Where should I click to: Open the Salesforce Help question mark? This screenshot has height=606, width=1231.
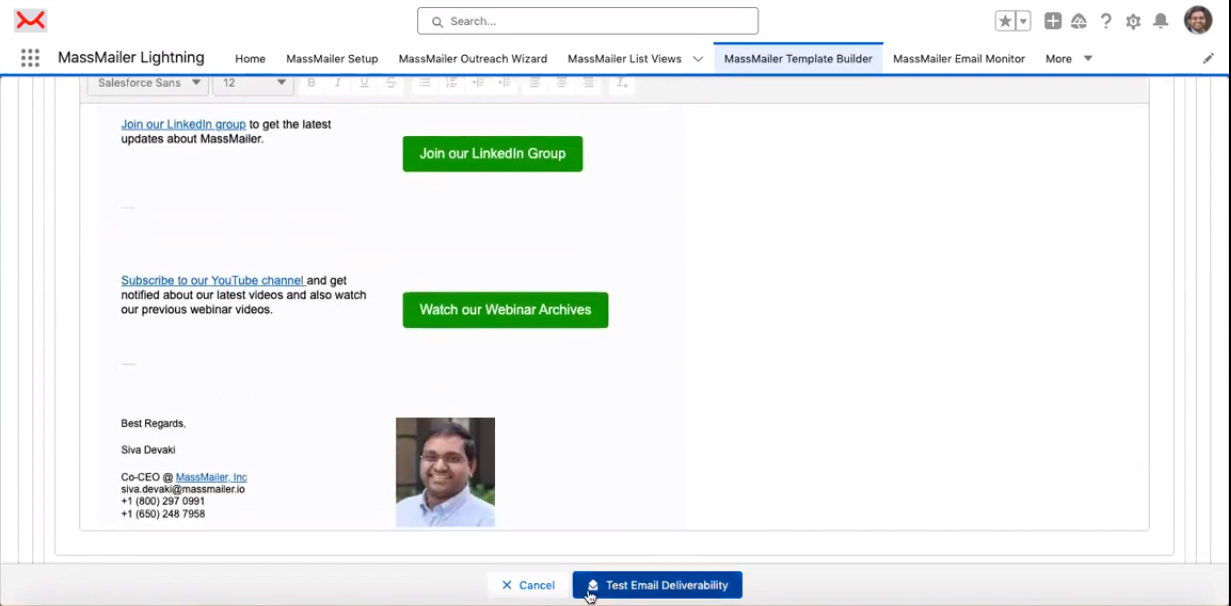[x=1106, y=21]
